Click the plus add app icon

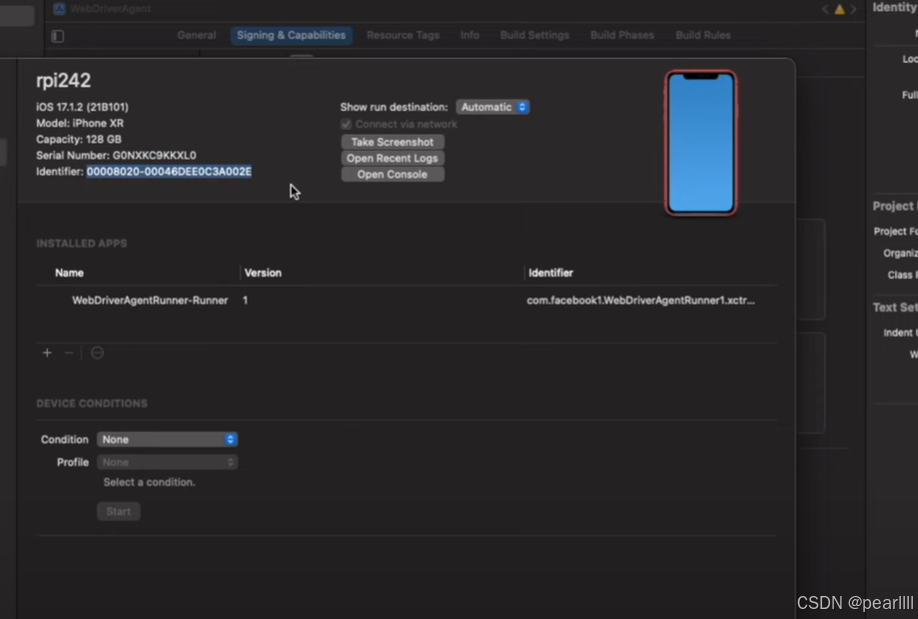coord(47,353)
